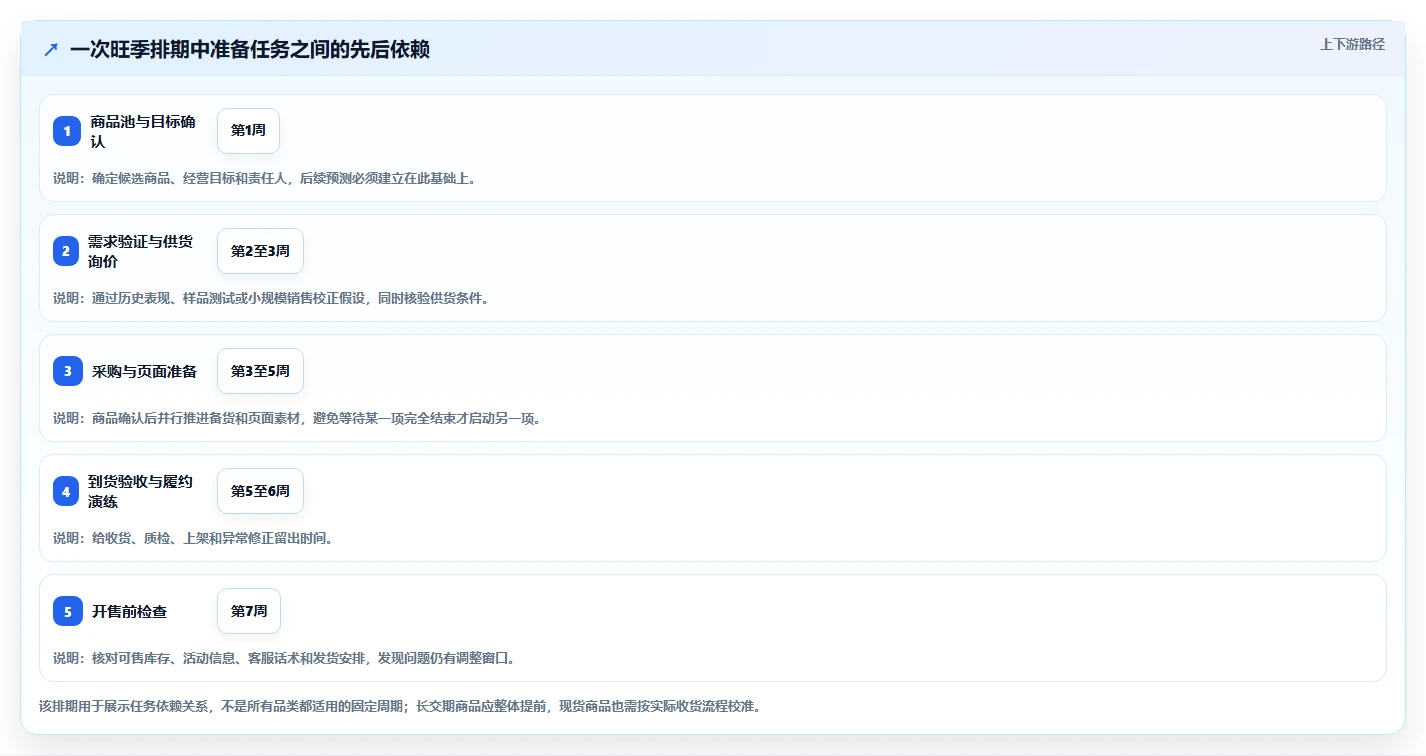Click the description starting 说明：通过历史表现
This screenshot has height=756, width=1426.
pos(271,298)
